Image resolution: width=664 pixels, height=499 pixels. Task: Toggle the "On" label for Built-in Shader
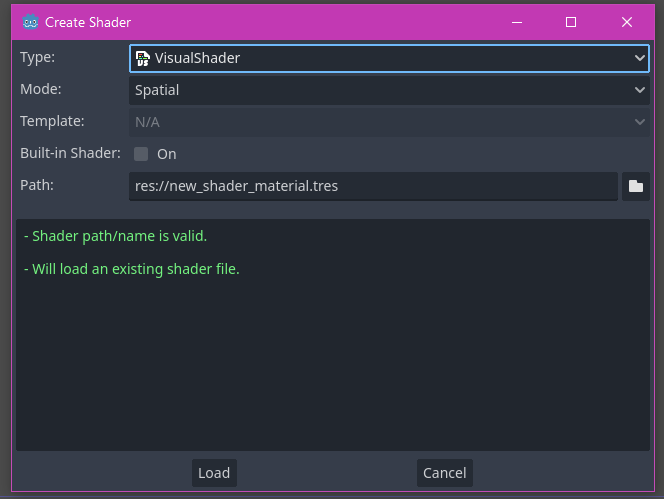click(166, 154)
